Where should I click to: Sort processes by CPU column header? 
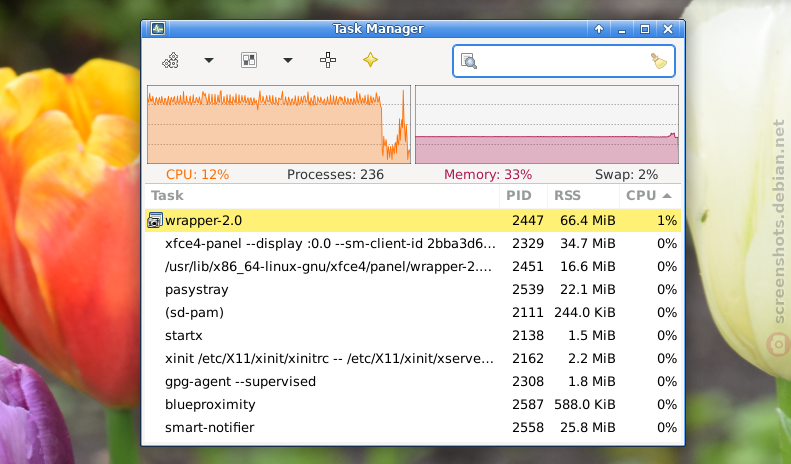(650, 196)
